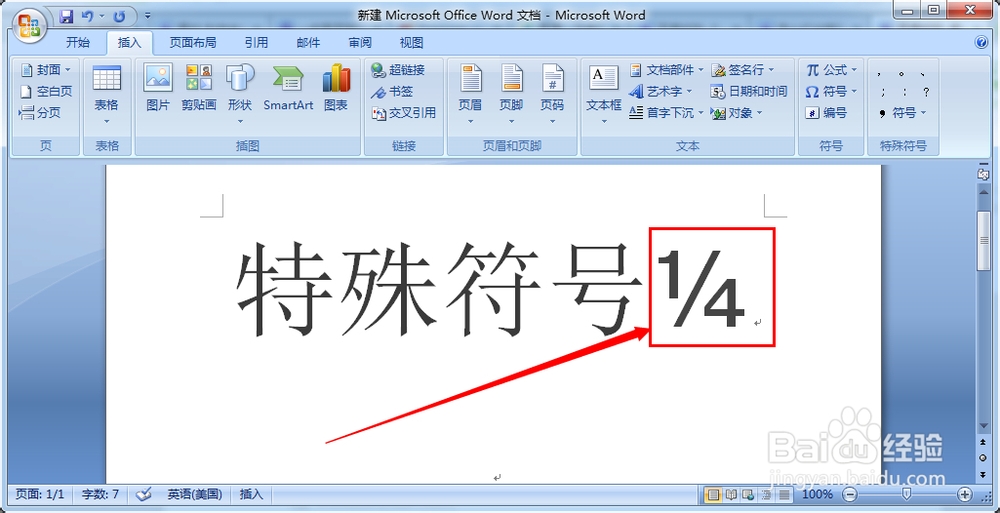Switch to the 视图 tab
This screenshot has width=1000, height=513.
tap(411, 43)
